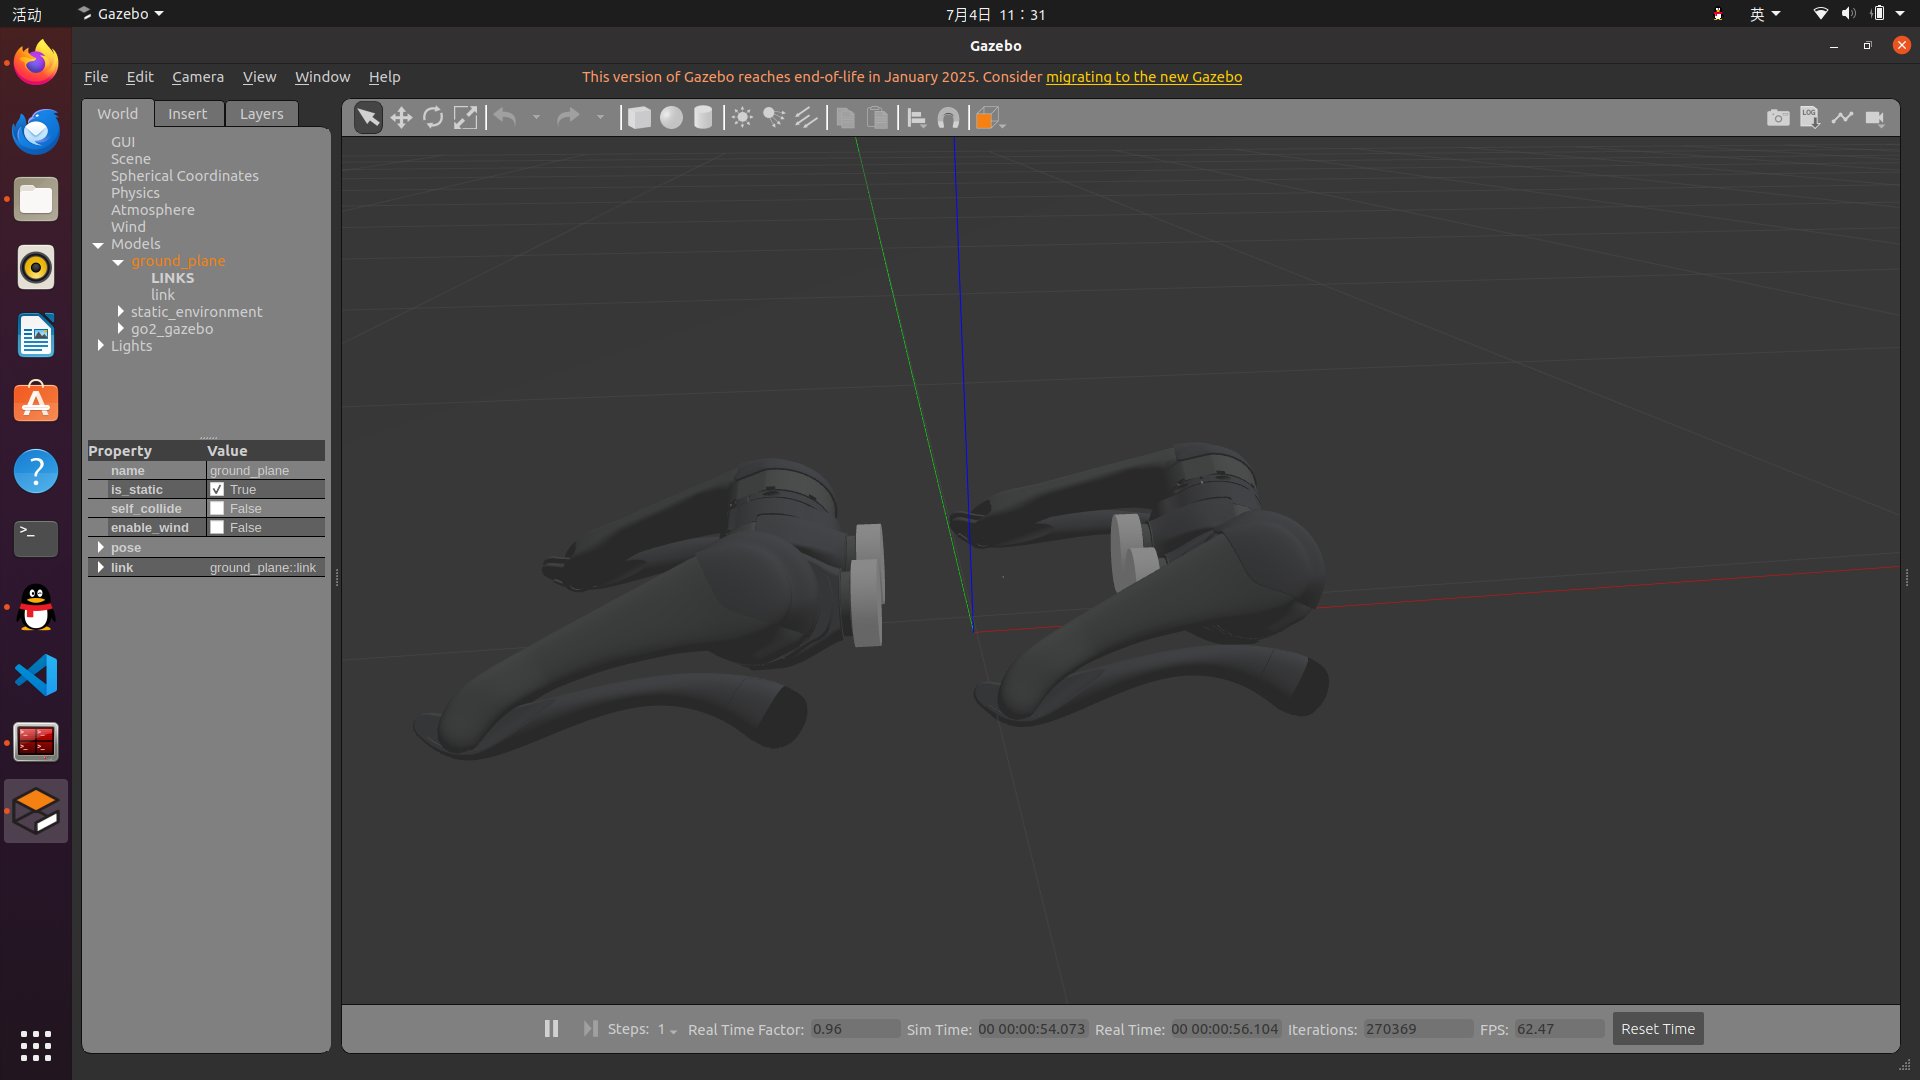The width and height of the screenshot is (1920, 1080).
Task: Enable the self_collide checkbox
Action: [217, 508]
